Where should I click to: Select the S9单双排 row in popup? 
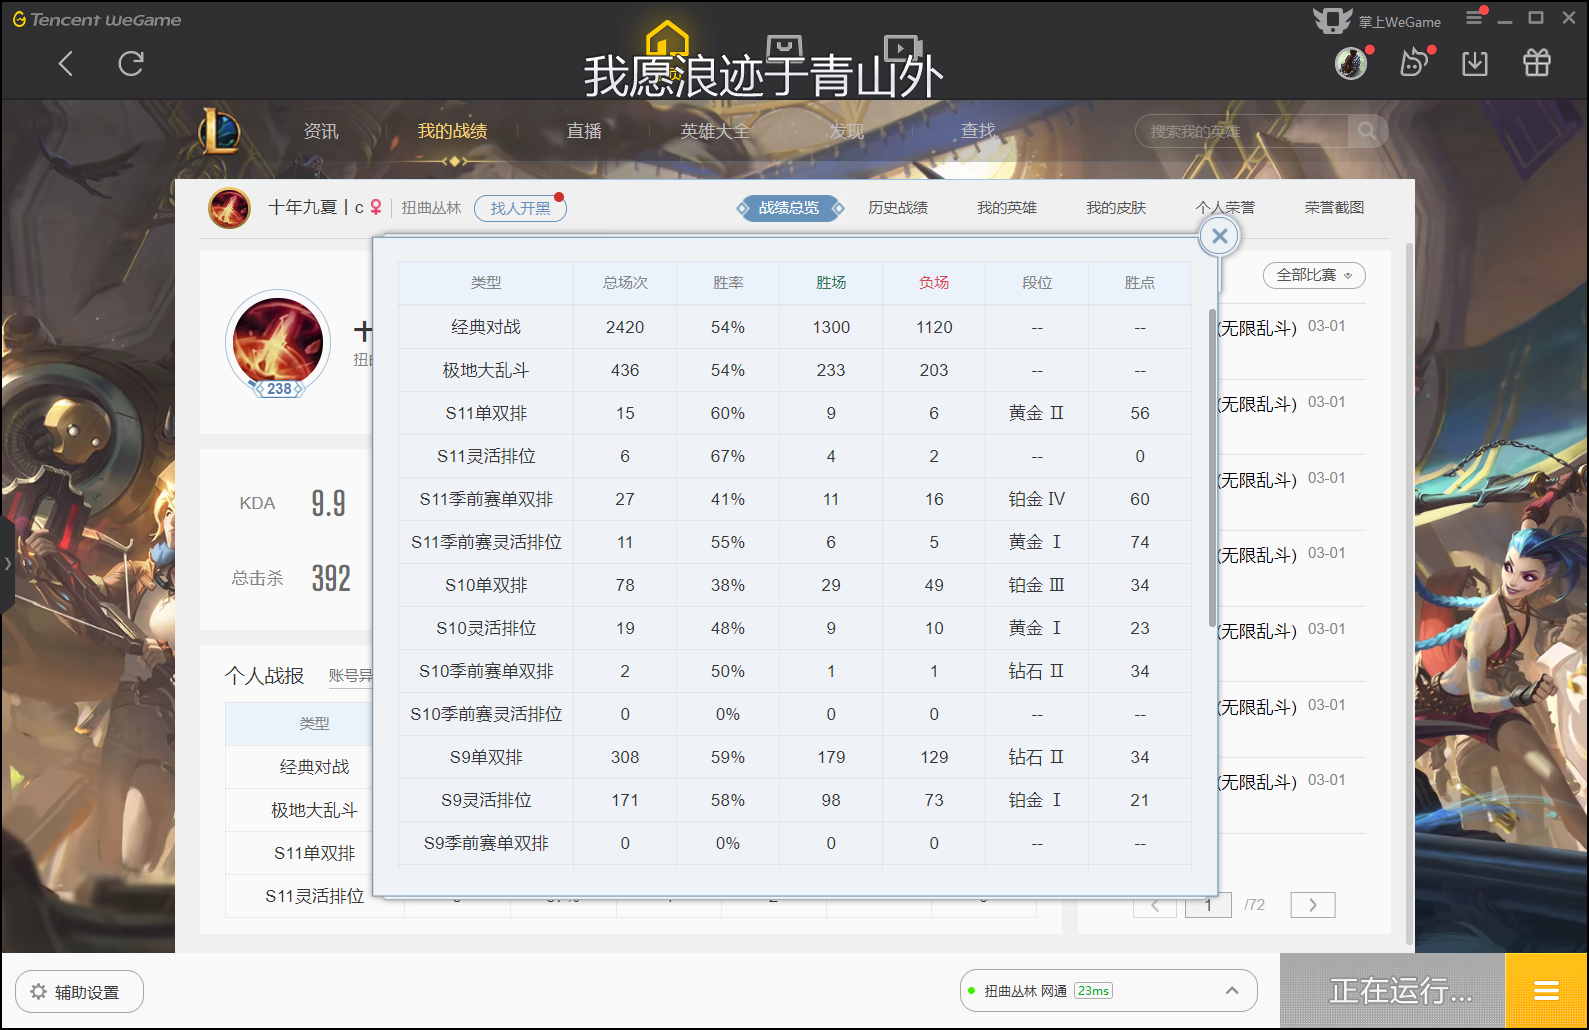tap(795, 757)
